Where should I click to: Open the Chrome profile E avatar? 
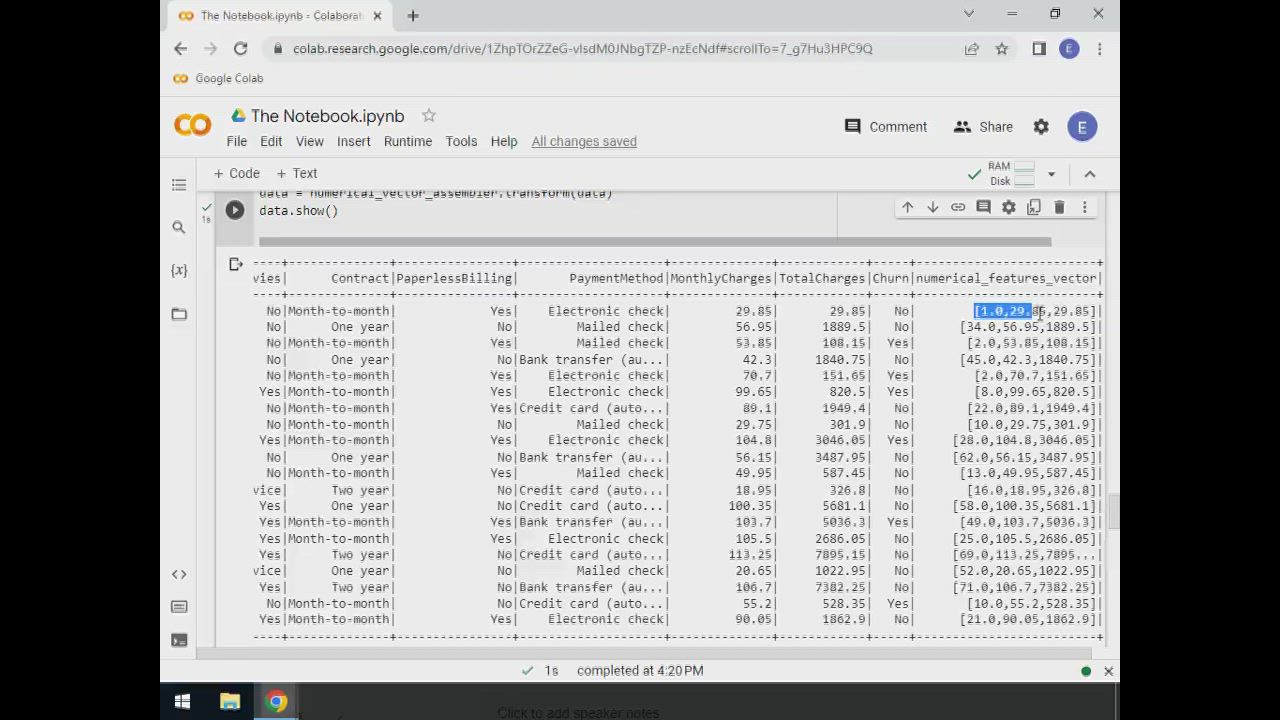coord(1069,48)
